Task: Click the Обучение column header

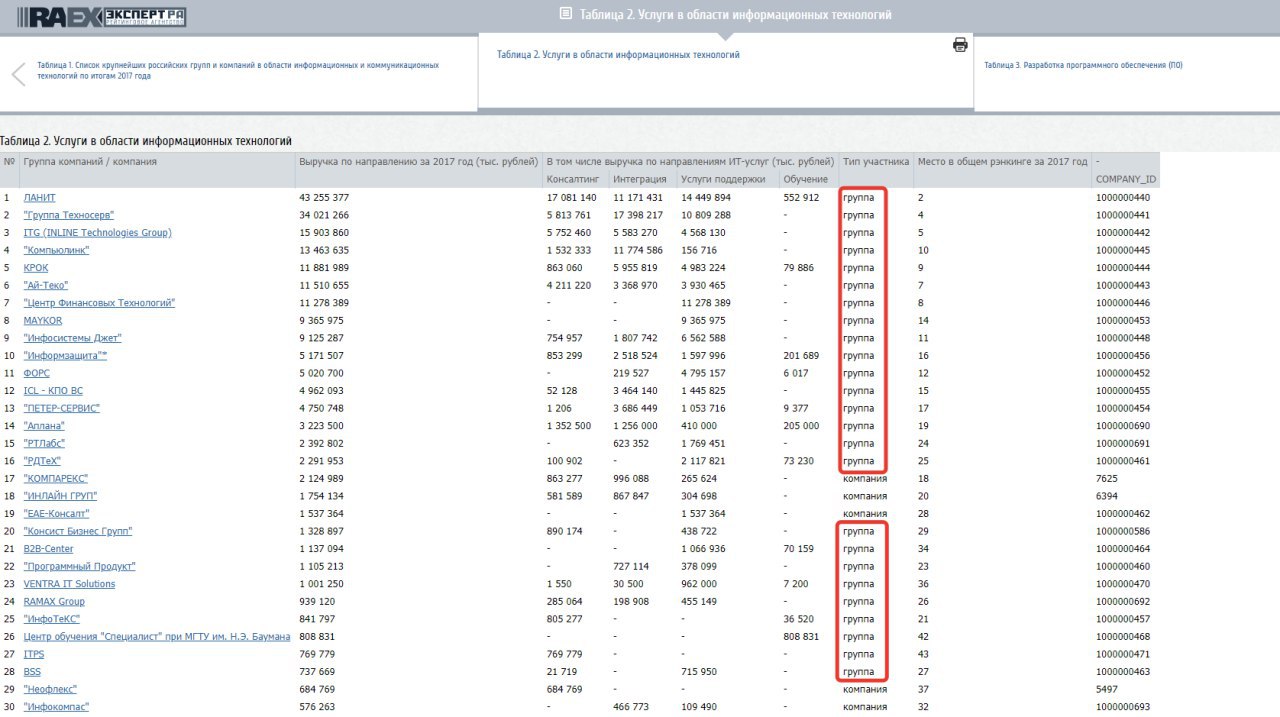Action: pyautogui.click(x=805, y=179)
